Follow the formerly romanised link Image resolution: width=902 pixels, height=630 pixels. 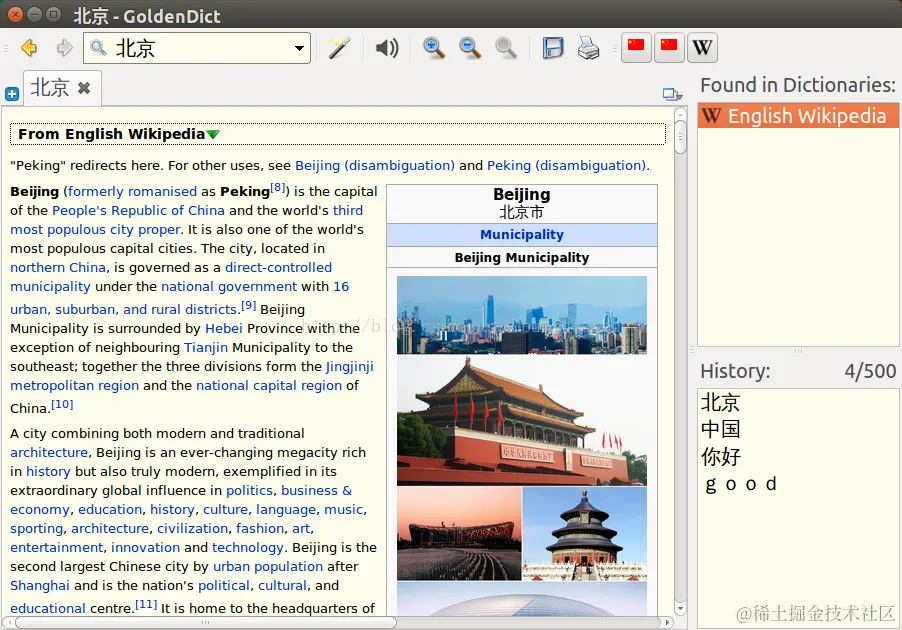tap(132, 192)
